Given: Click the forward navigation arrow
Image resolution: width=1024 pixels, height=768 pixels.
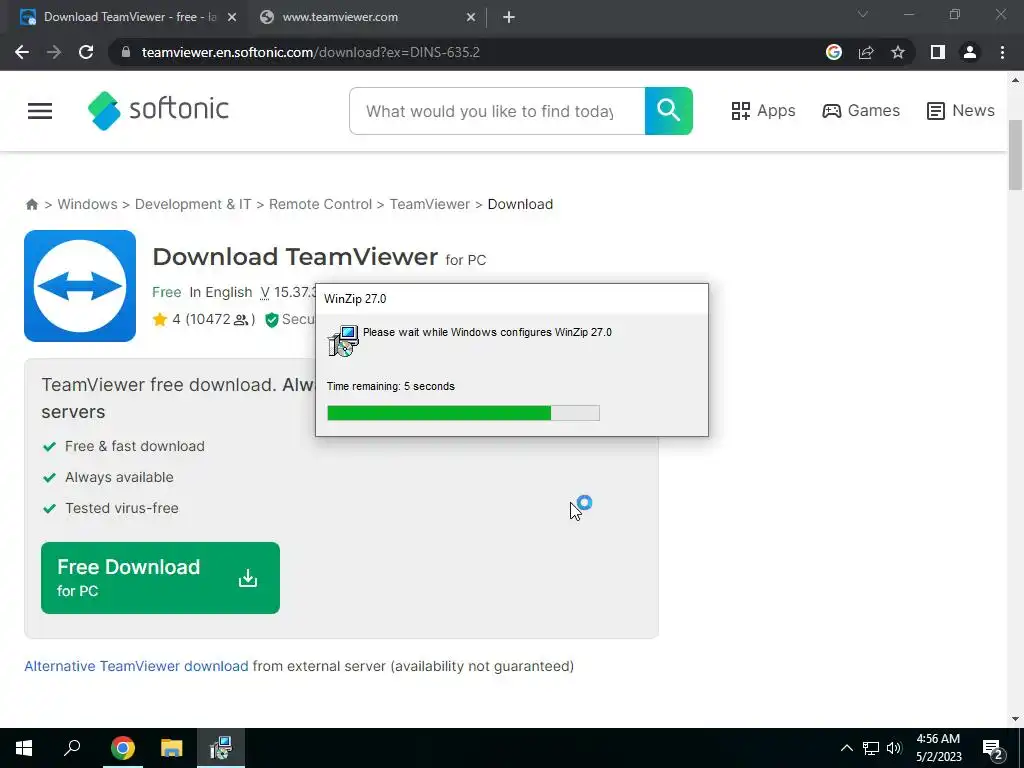Looking at the screenshot, I should [x=54, y=52].
